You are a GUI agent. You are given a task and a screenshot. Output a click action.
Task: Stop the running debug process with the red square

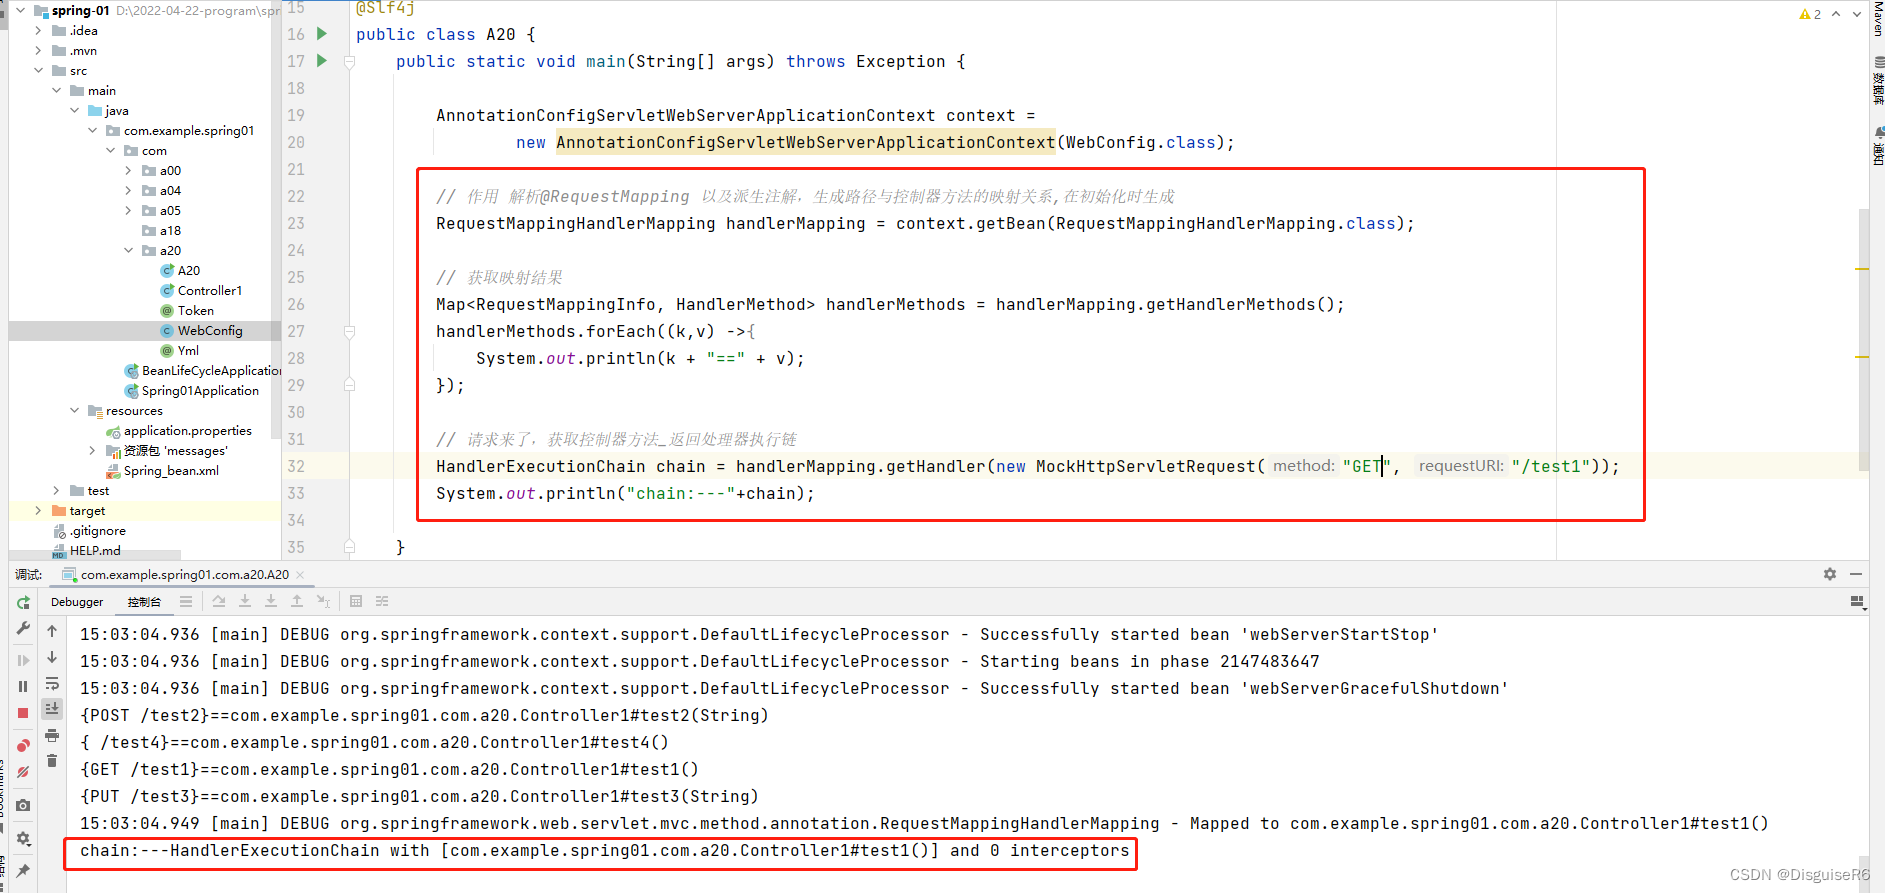(x=23, y=713)
